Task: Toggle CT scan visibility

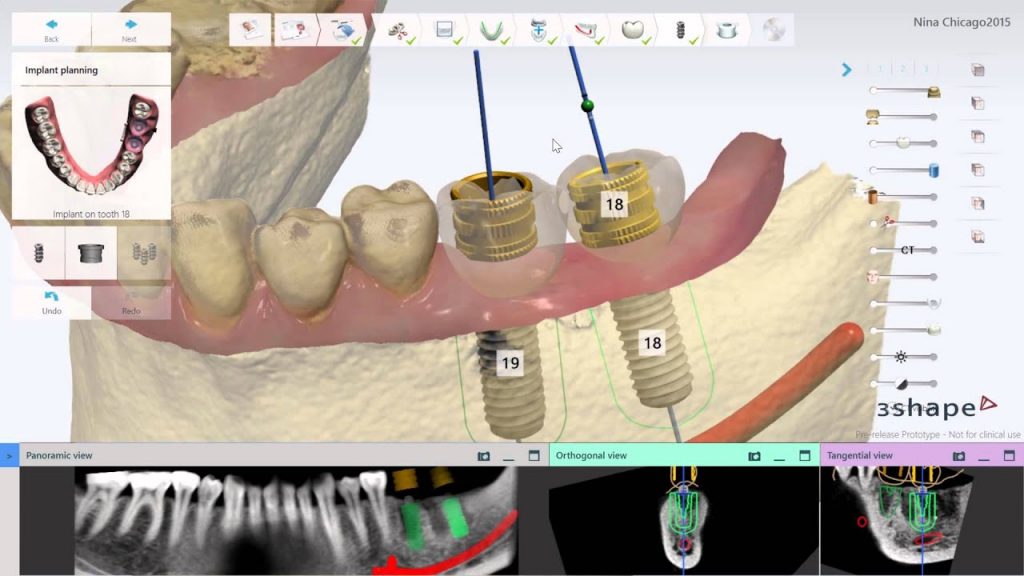Action: tap(908, 250)
